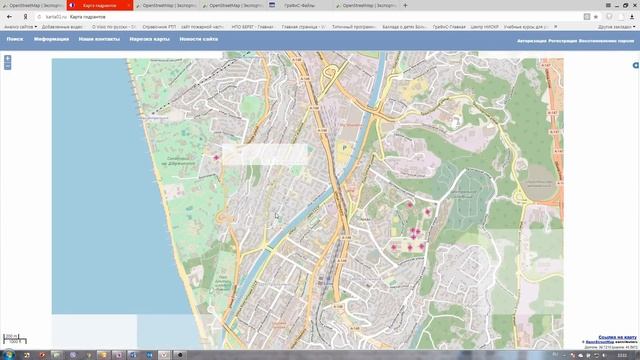Open the Новости сайта menu item
640x360 pixels.
199,39
